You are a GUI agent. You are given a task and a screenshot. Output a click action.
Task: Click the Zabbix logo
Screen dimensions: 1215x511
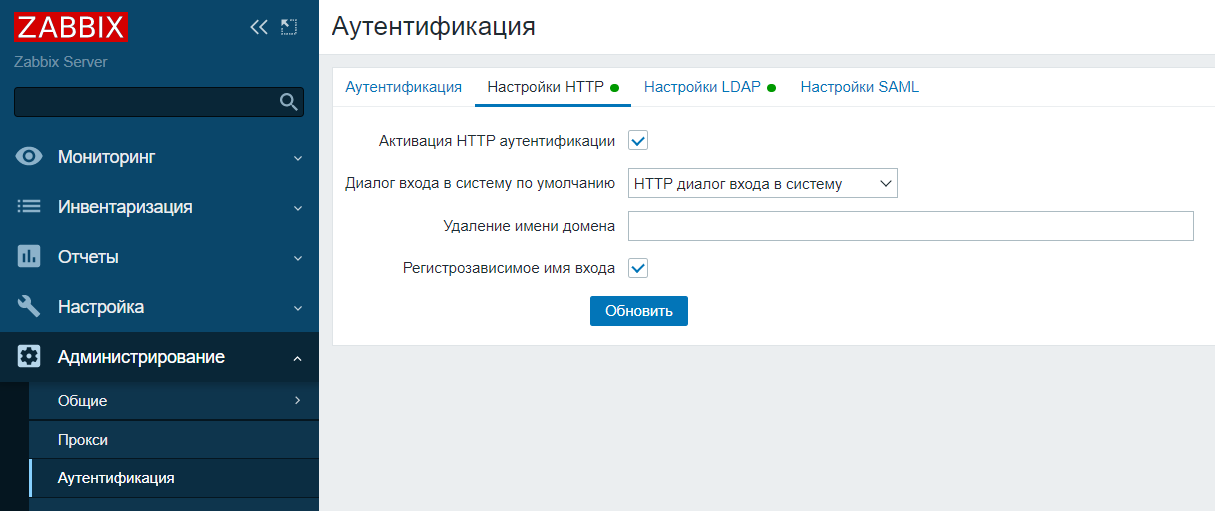point(71,27)
